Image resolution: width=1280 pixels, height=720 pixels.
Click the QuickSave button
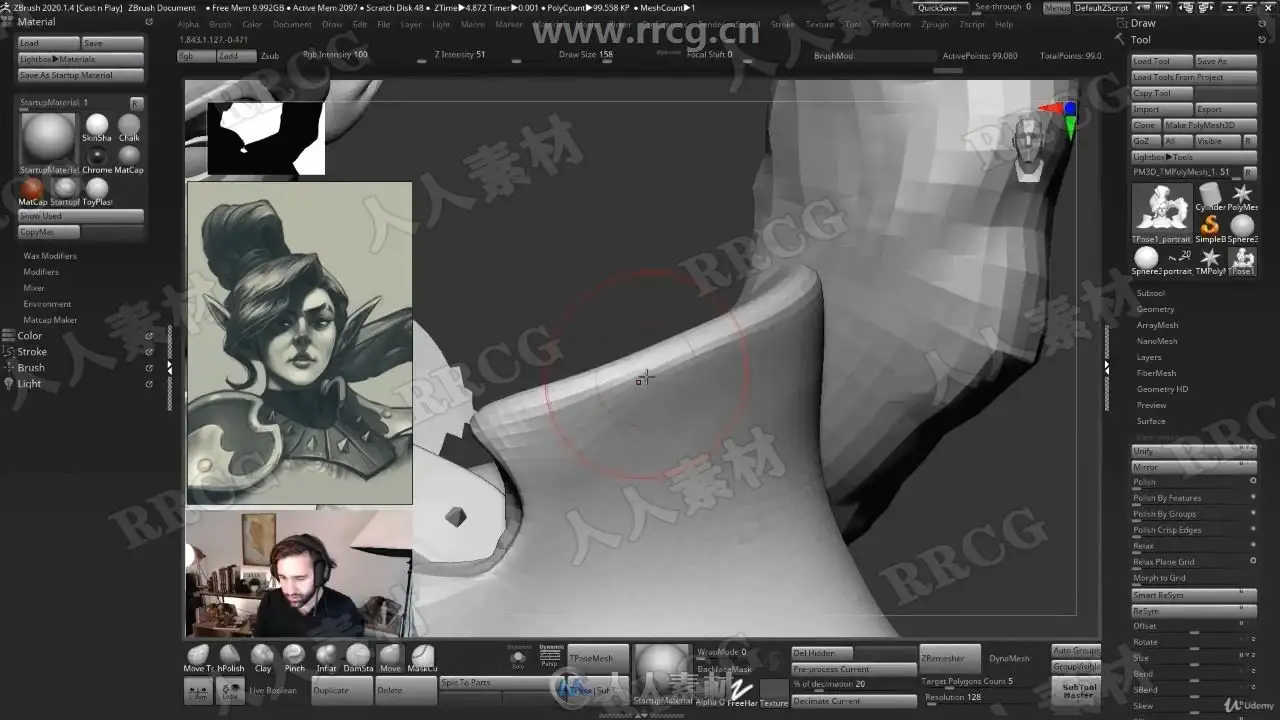(938, 7)
